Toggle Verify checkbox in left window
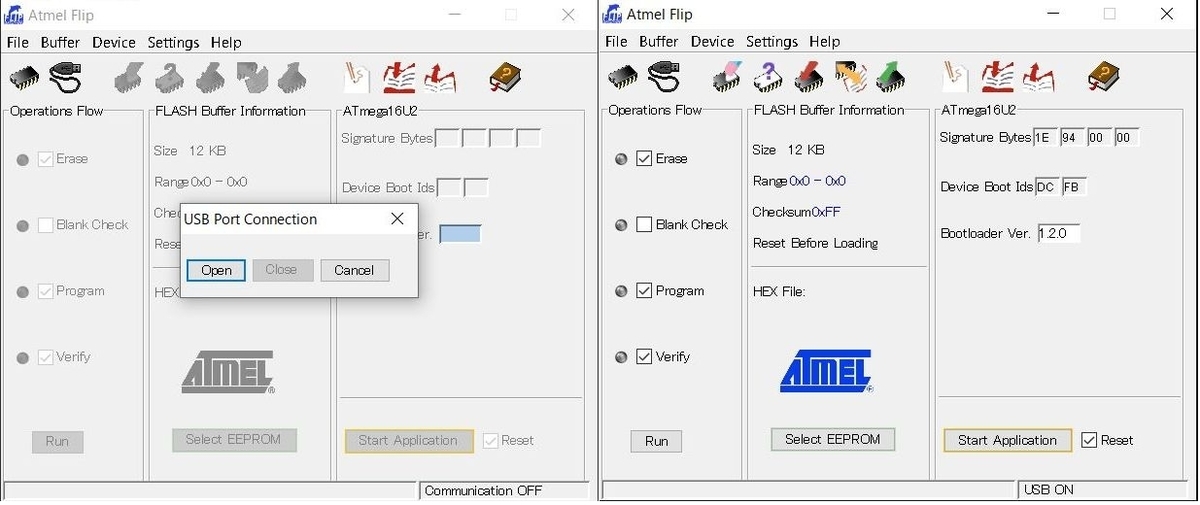 45,357
